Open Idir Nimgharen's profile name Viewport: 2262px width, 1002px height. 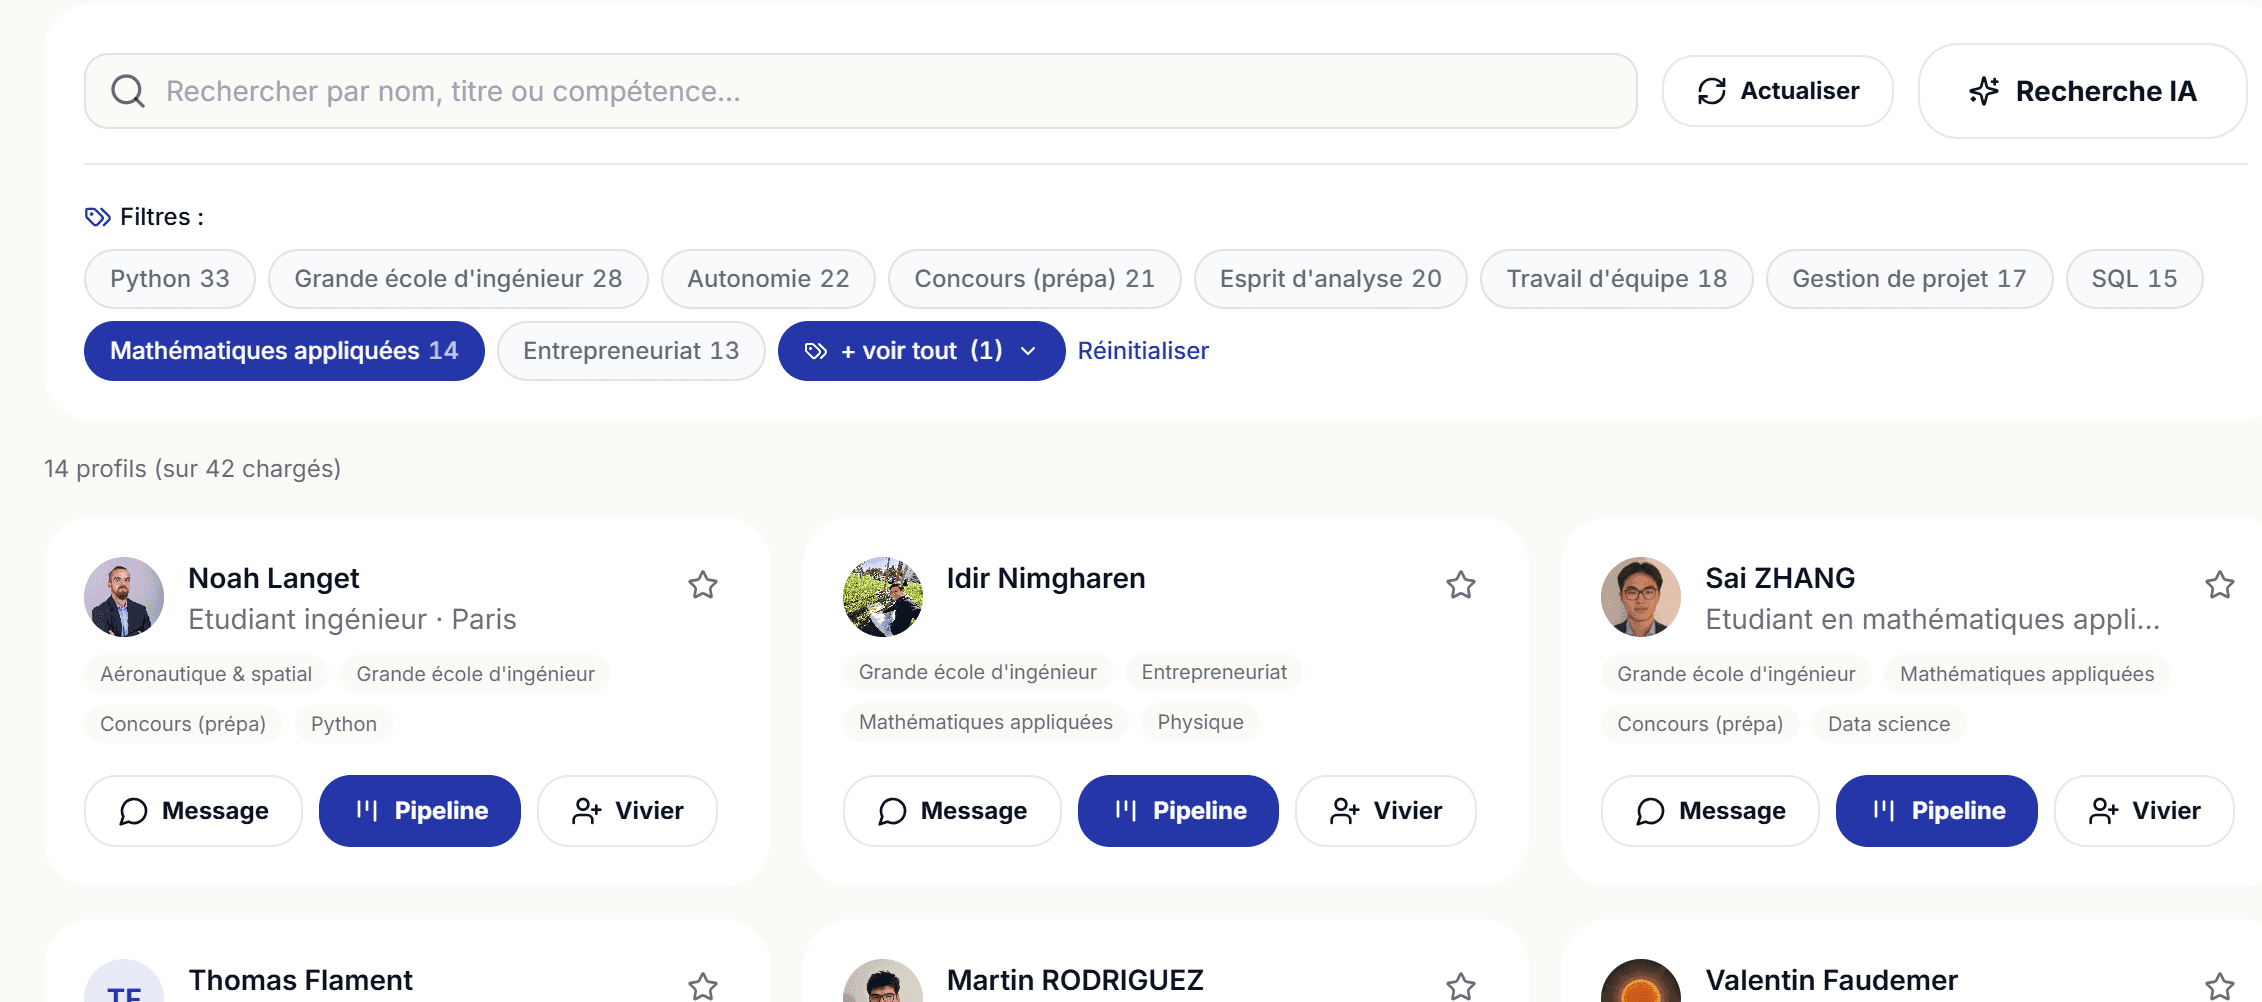(x=1046, y=578)
